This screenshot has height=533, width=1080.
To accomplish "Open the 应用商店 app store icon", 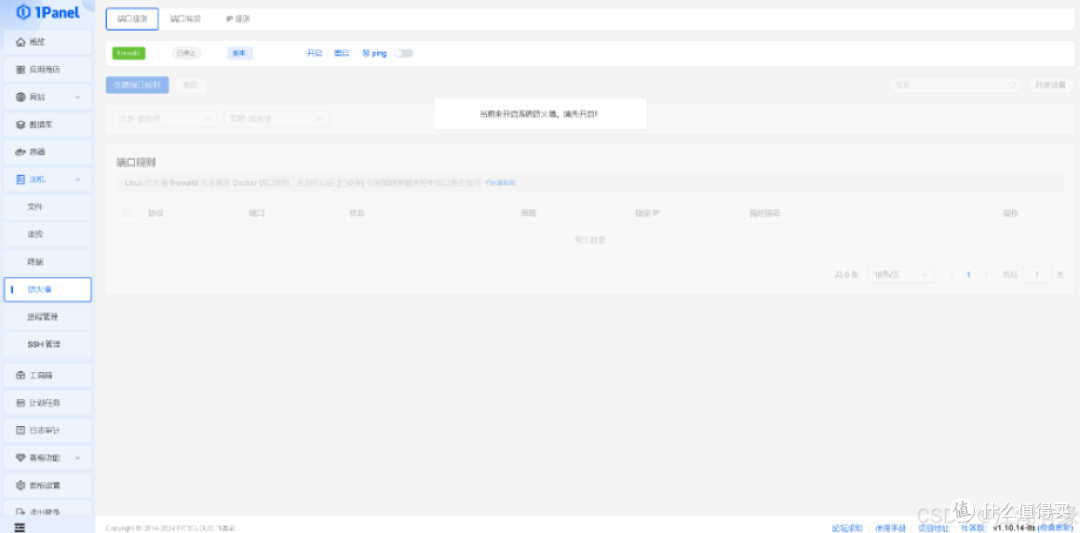I will click(x=21, y=70).
